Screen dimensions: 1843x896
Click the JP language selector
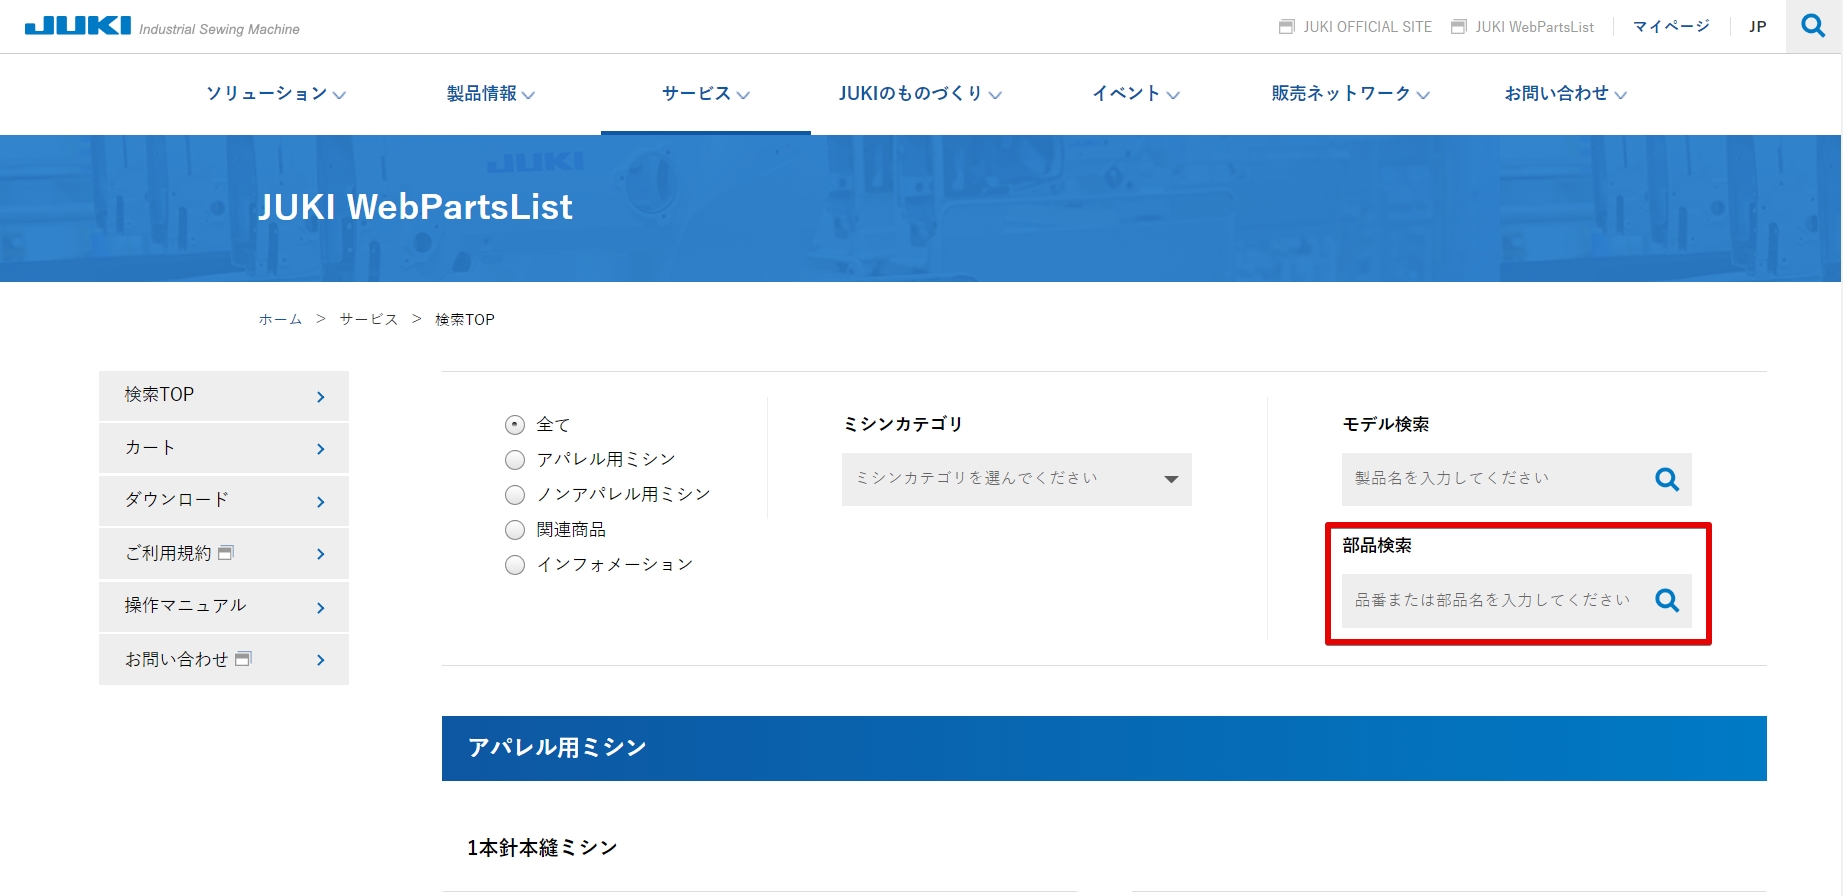click(1757, 27)
